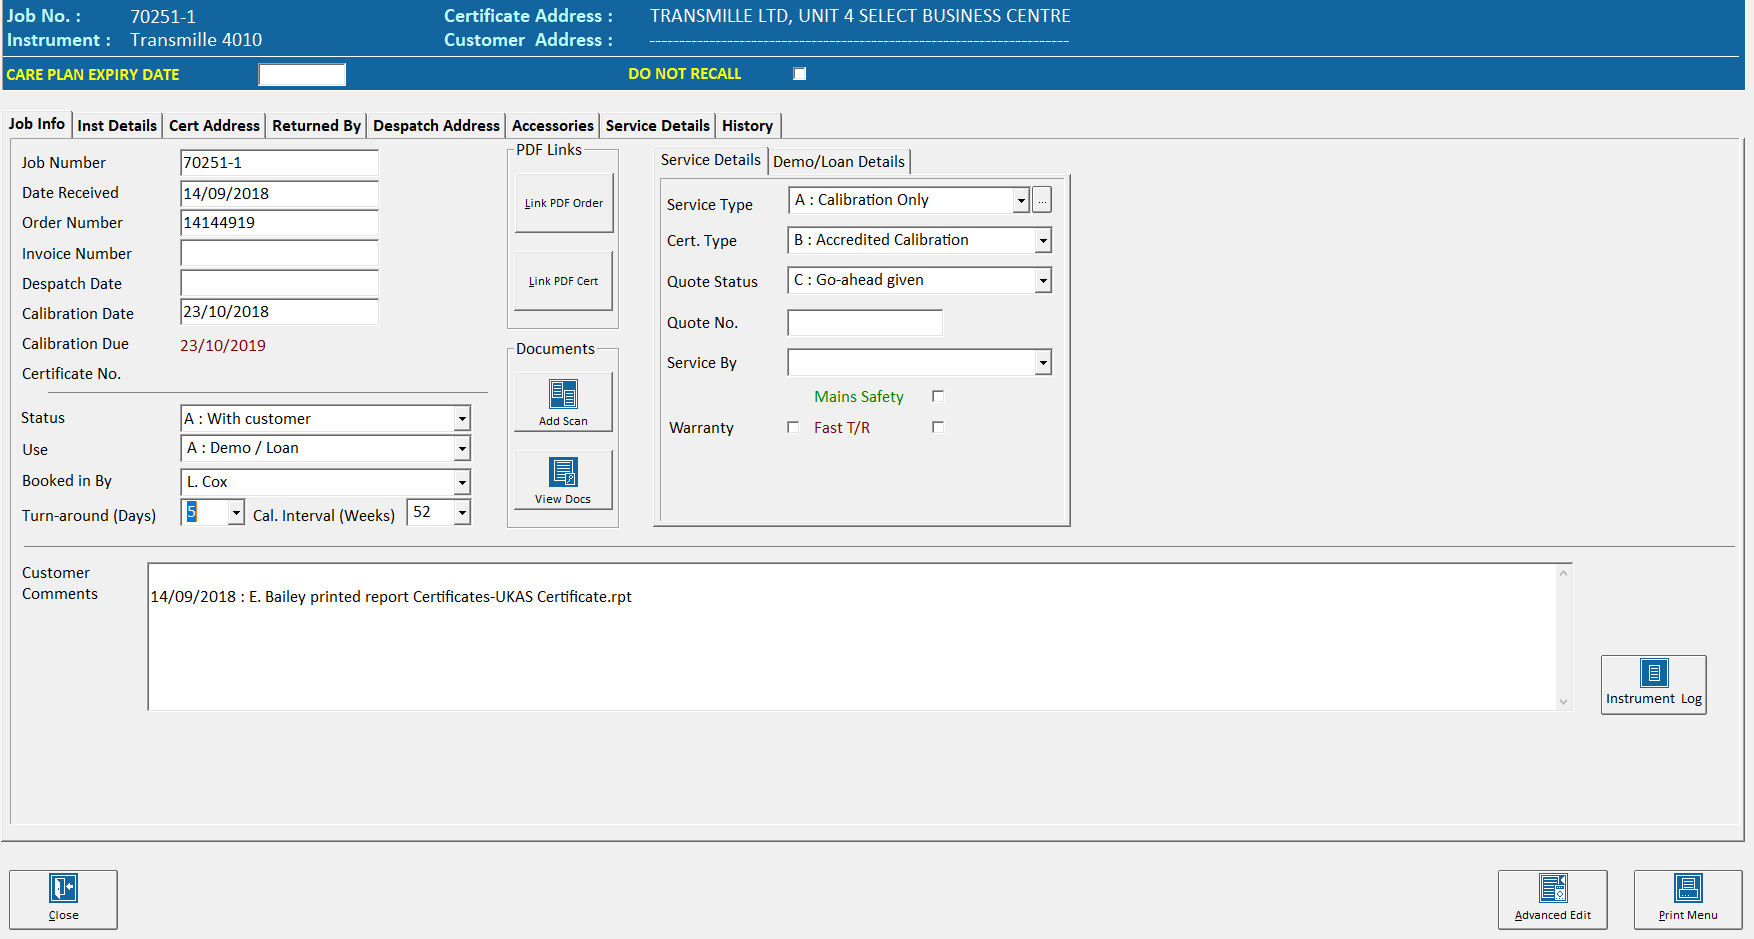Click the Close door icon button
Viewport: 1754px width, 939px height.
pyautogui.click(x=63, y=899)
